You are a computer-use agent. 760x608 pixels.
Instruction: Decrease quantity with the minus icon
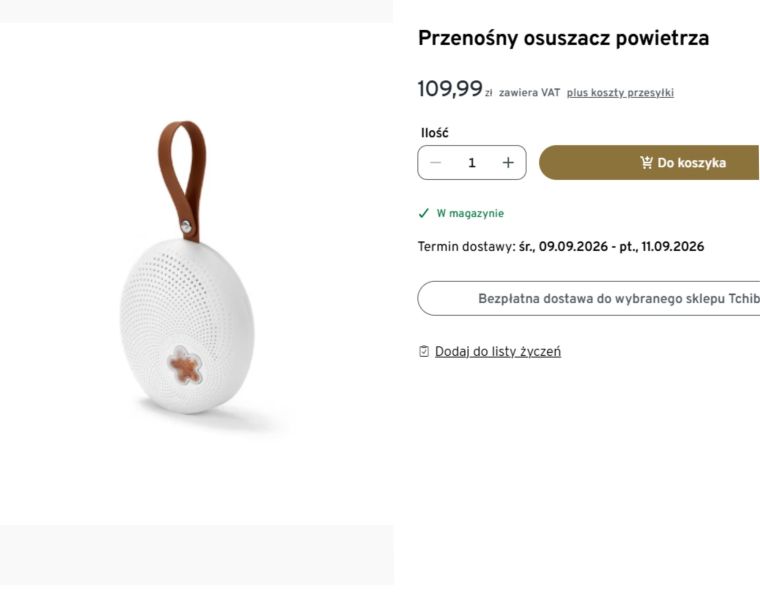pos(435,163)
